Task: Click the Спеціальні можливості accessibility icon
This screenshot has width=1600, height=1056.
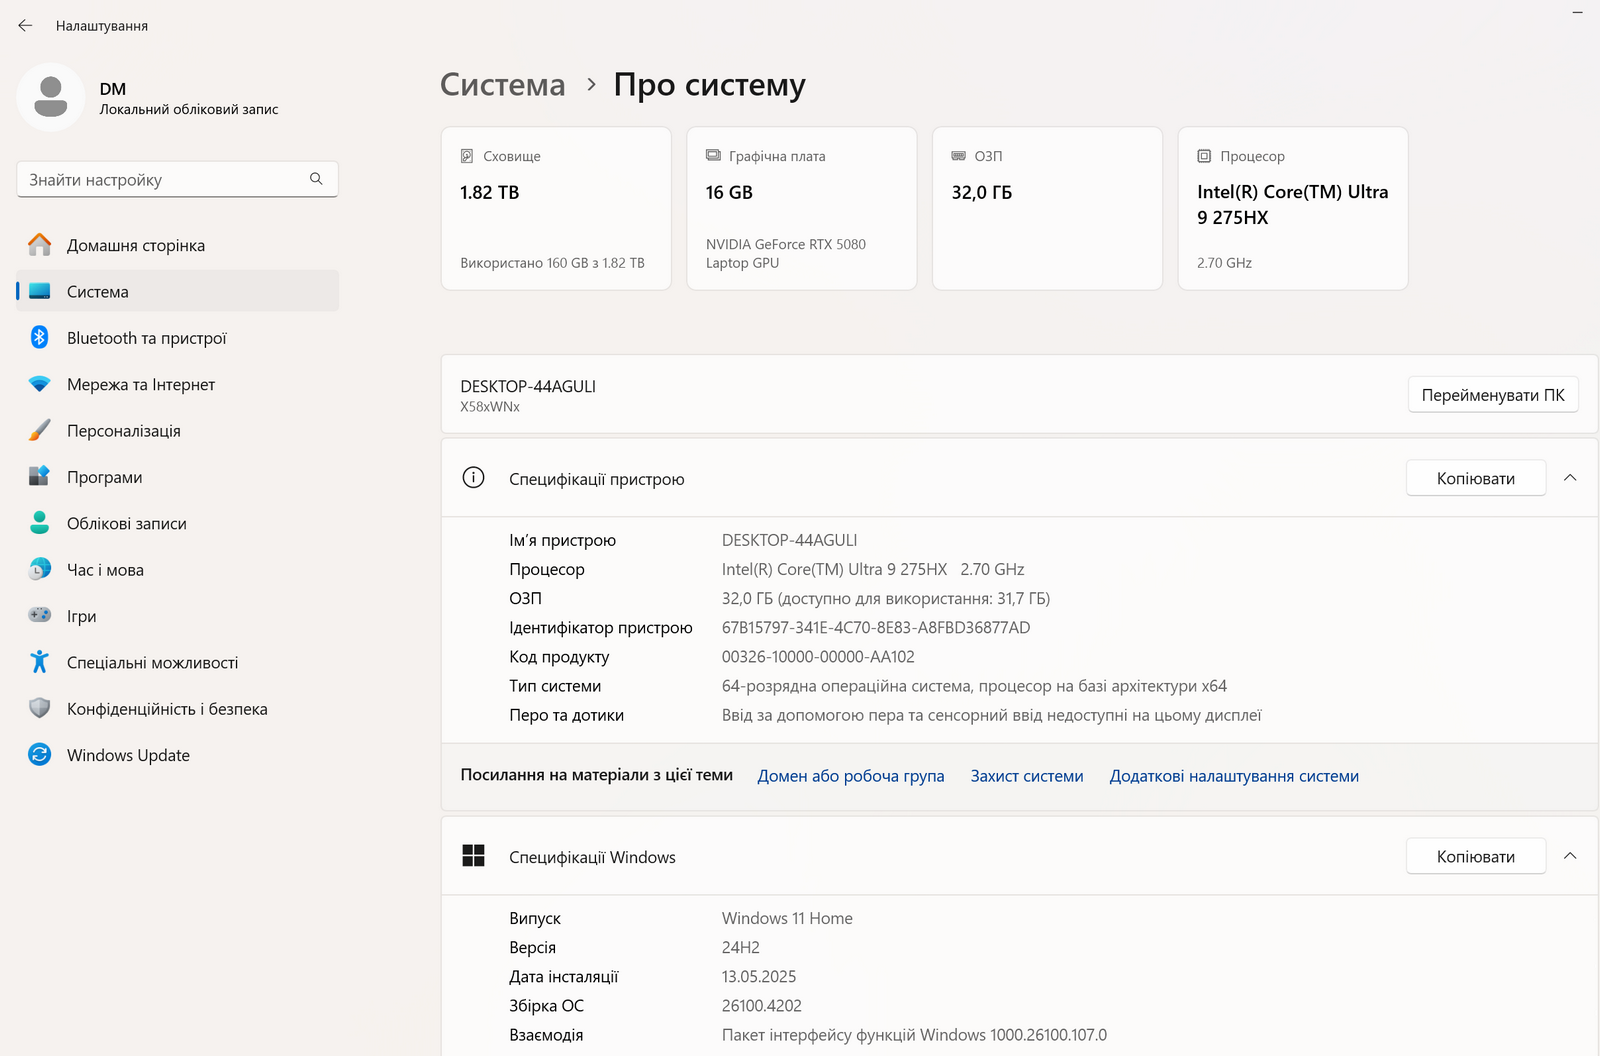Action: click(x=40, y=662)
